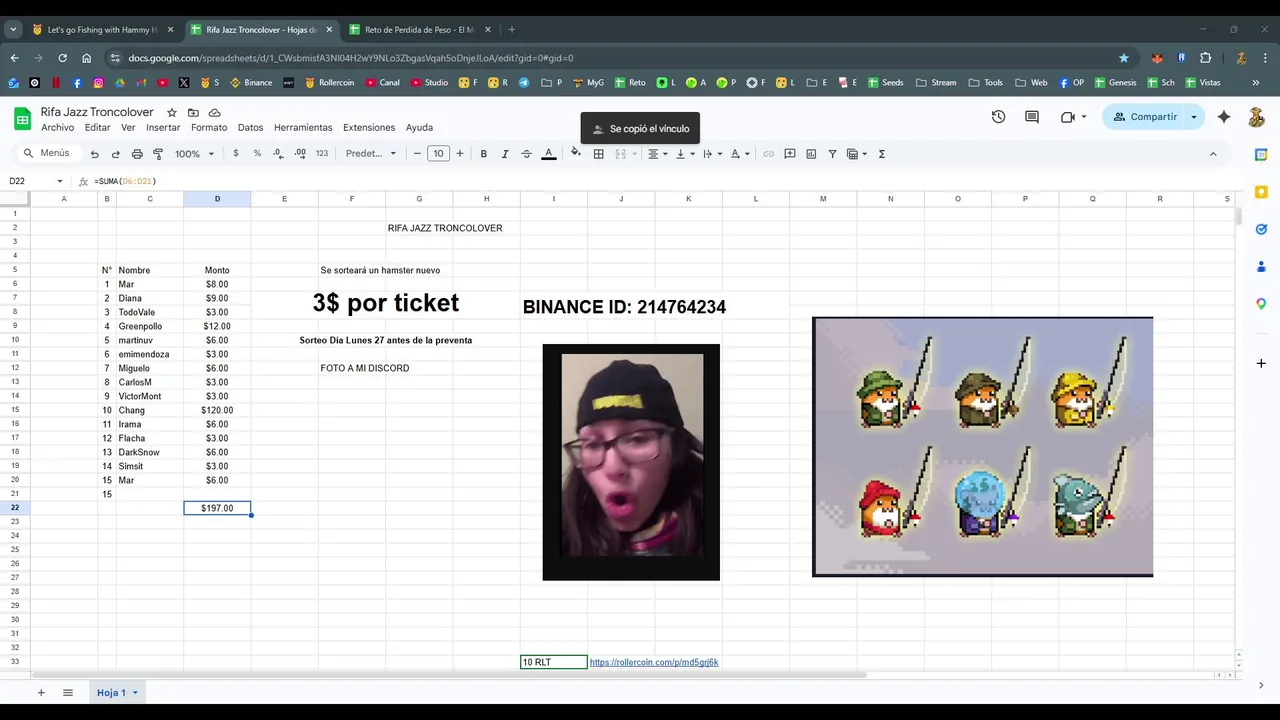Open fill color bucket

click(576, 154)
